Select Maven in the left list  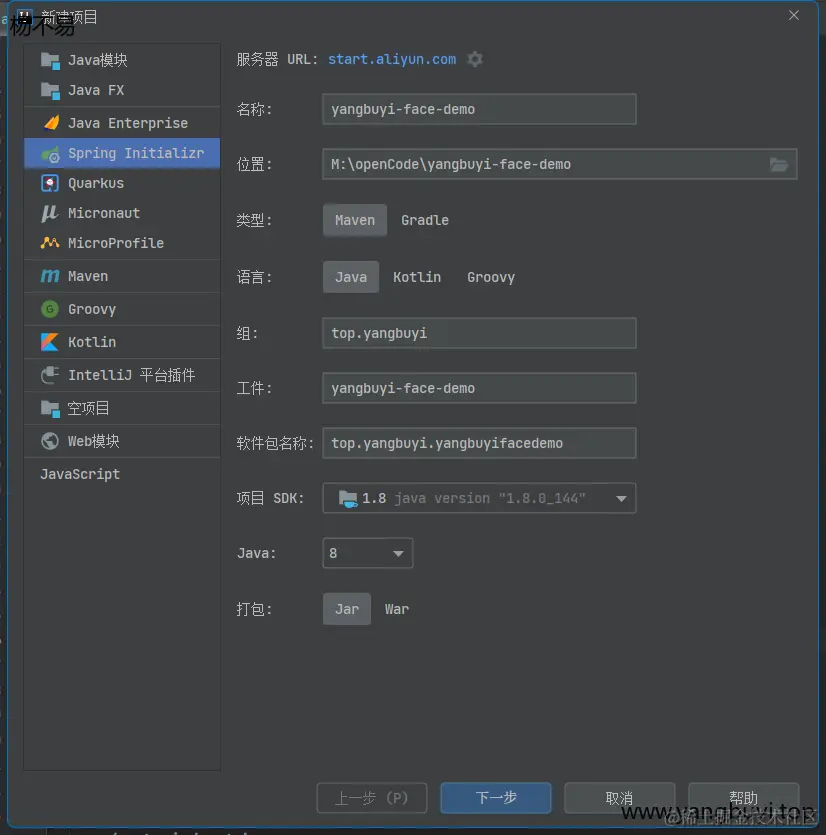(x=122, y=276)
